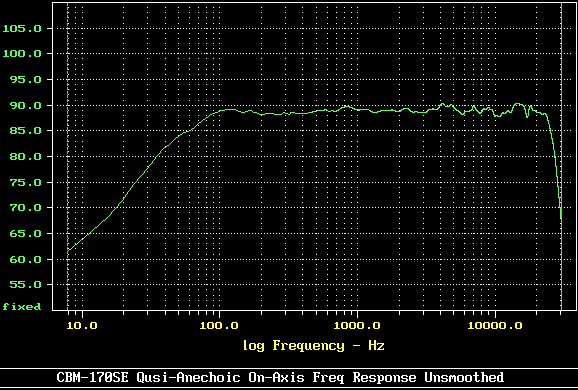This screenshot has height=390, width=578.
Task: Select the 105.0 y-axis label
Action: click(22, 28)
